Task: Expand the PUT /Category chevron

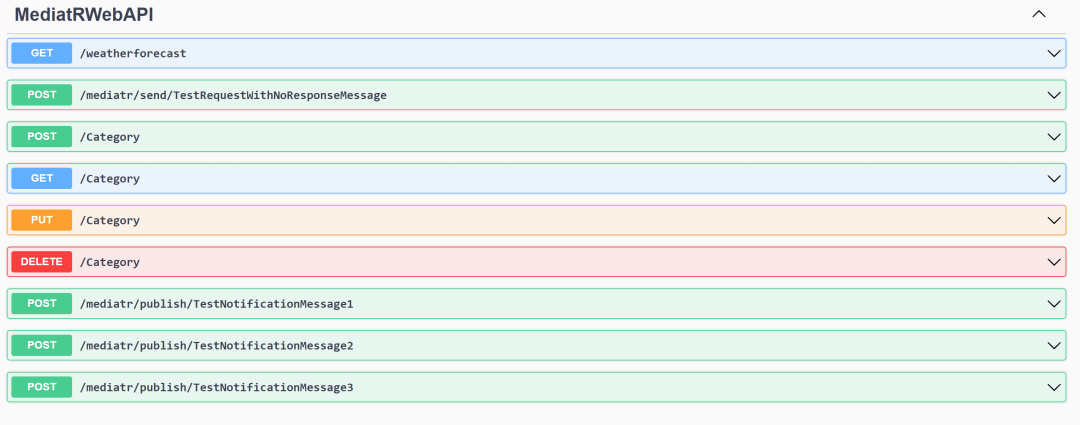Action: (1054, 220)
